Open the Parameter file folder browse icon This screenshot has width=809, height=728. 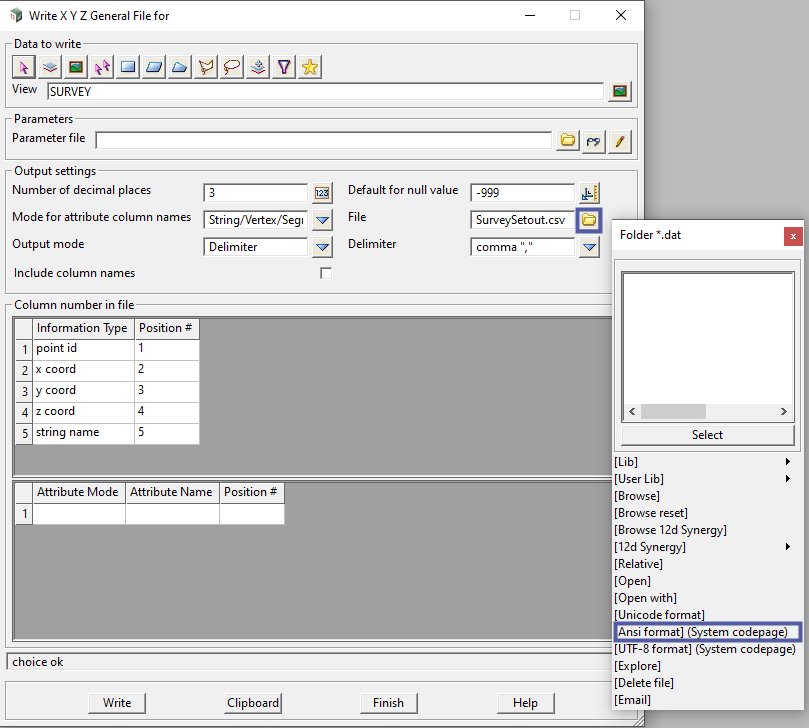coord(568,141)
